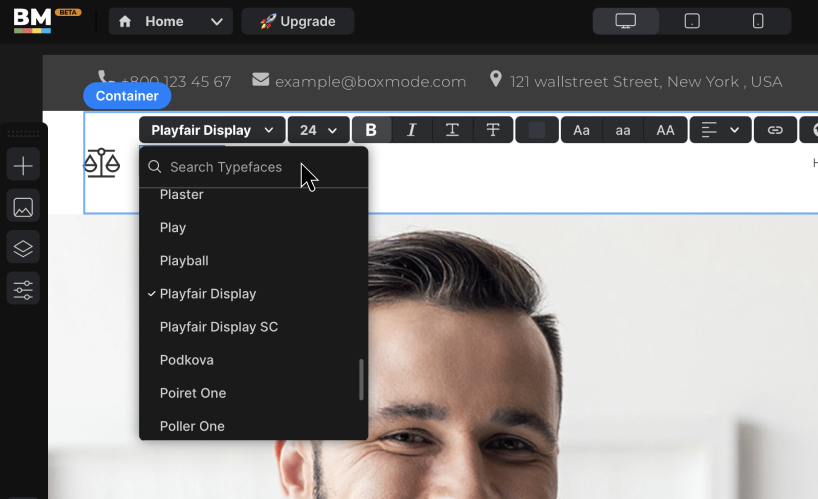Open the media image panel icon
Viewport: 818px width, 499px height.
click(23, 207)
